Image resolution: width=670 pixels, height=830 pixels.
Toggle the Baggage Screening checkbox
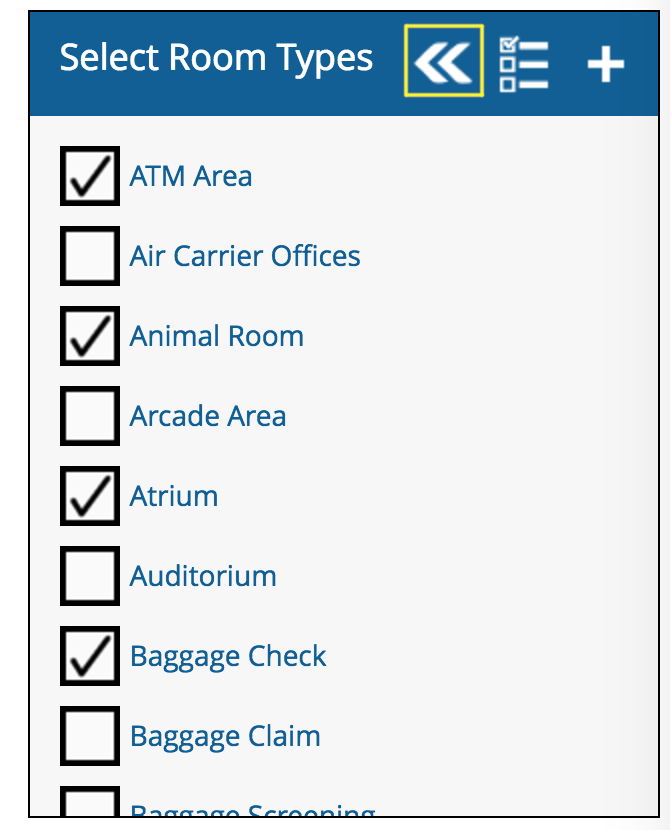tap(90, 805)
